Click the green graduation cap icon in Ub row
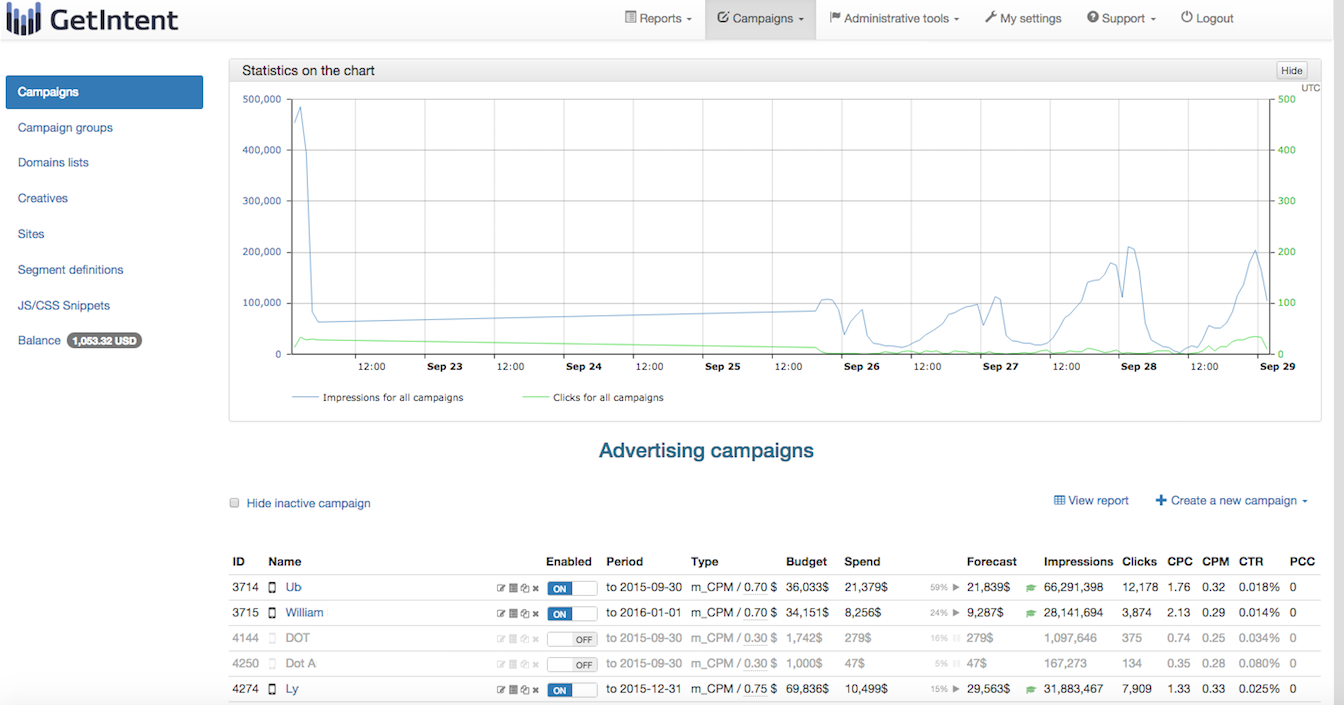 [1030, 588]
